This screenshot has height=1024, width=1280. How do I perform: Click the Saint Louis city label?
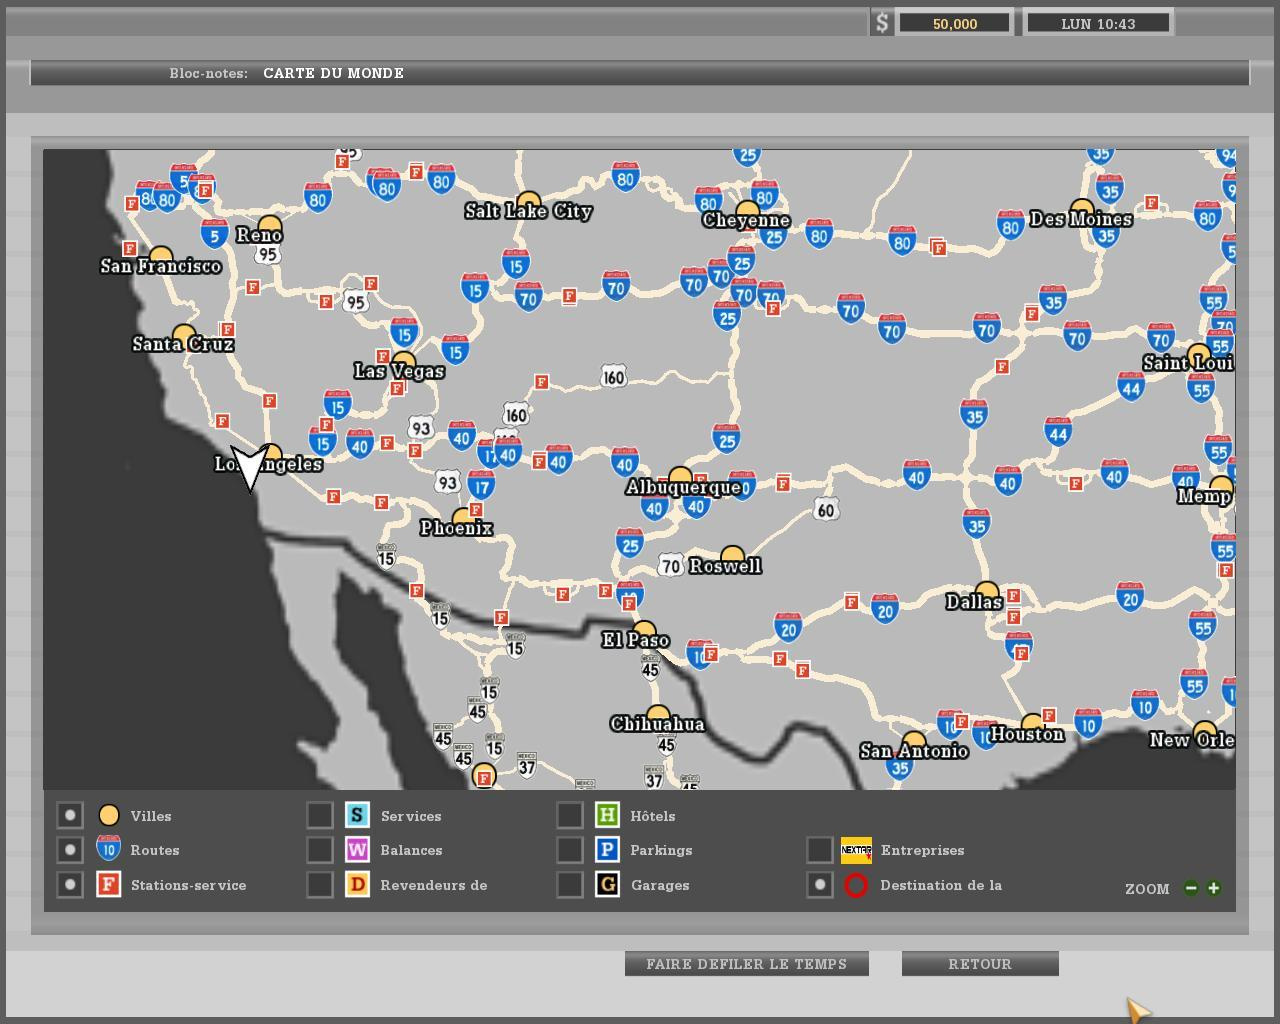coord(1188,363)
